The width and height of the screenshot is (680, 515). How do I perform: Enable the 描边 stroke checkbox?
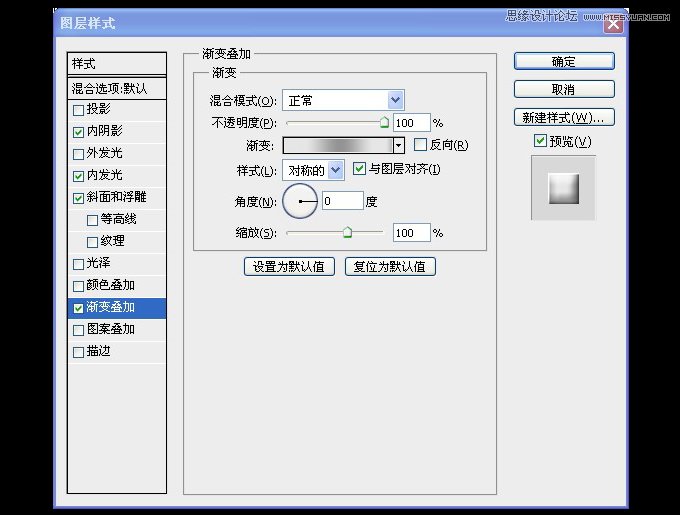click(78, 352)
